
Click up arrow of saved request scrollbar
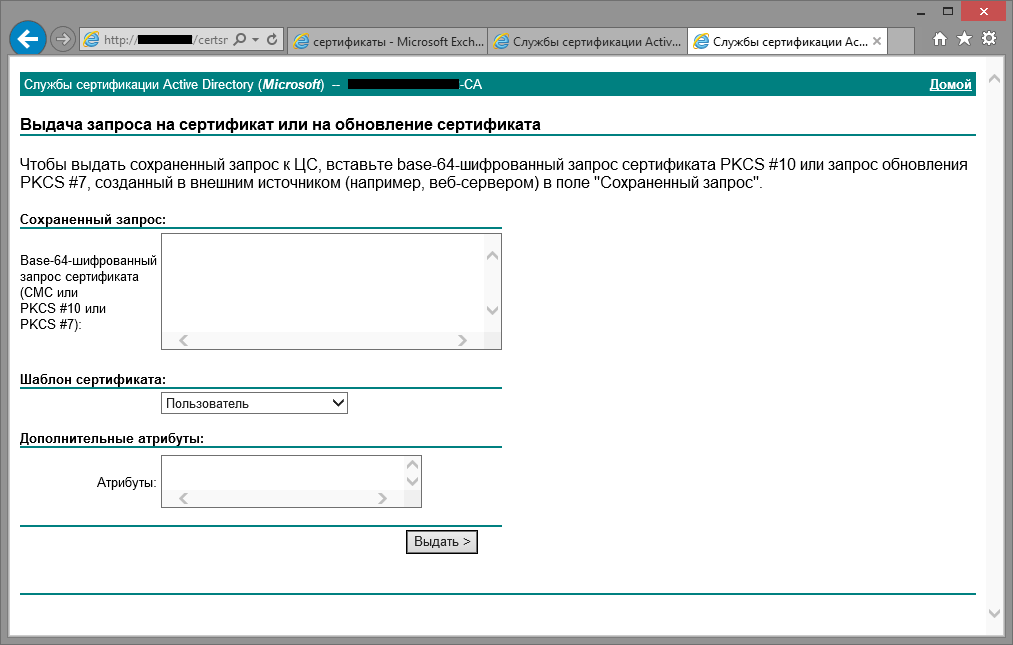click(x=492, y=255)
